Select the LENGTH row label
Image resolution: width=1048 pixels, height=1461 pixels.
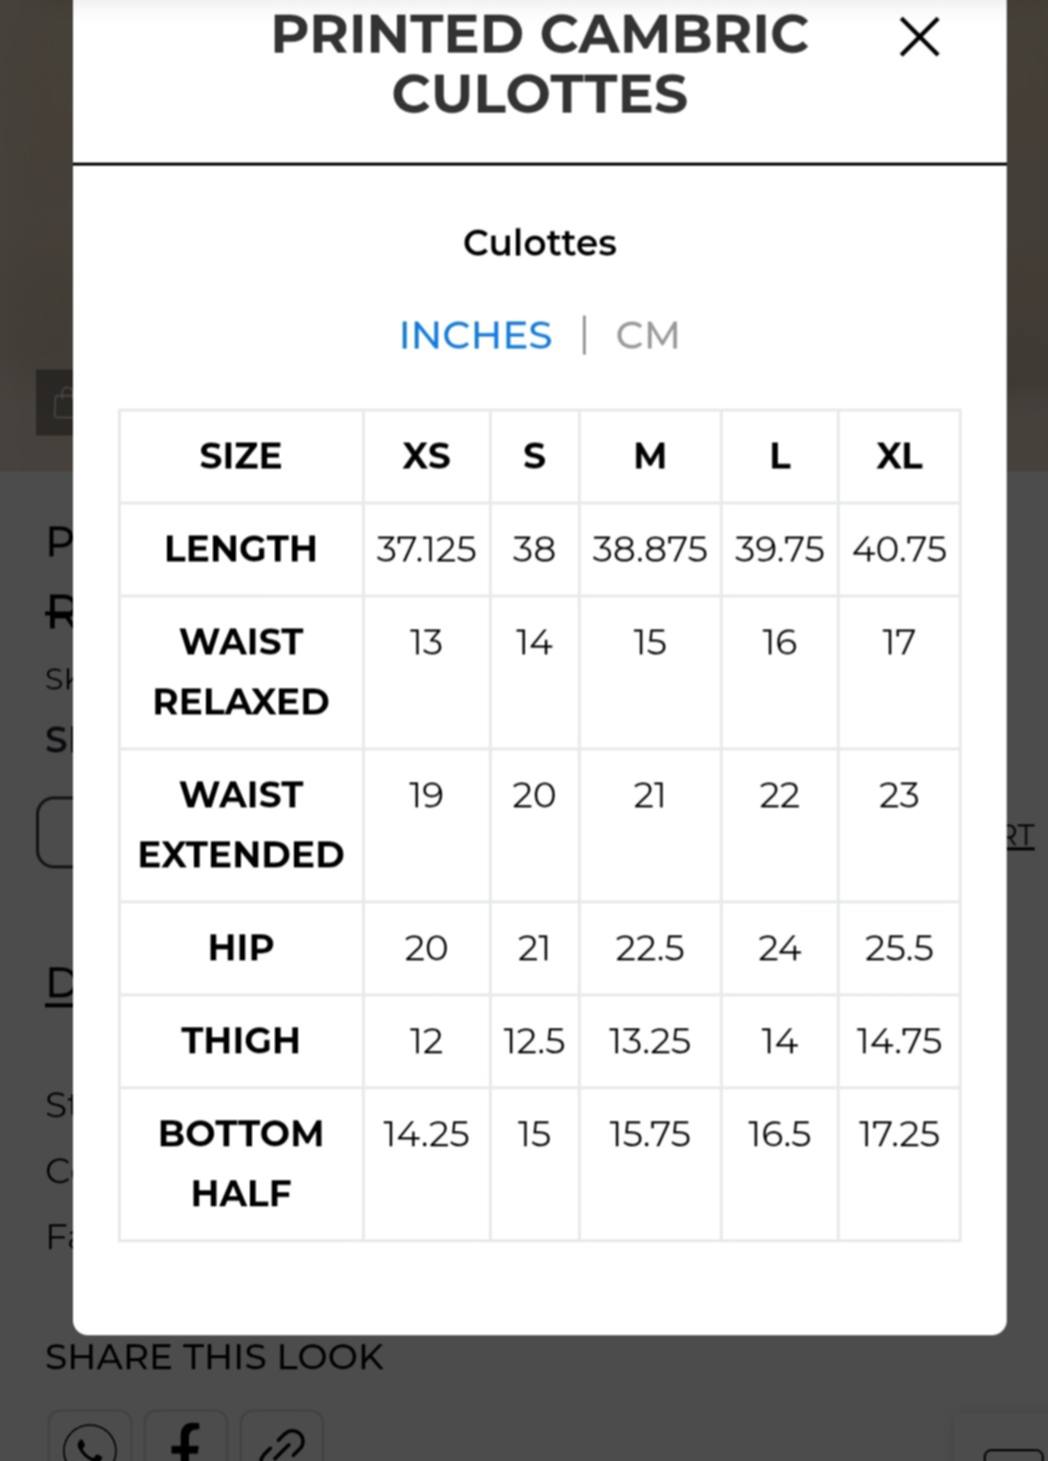click(241, 549)
